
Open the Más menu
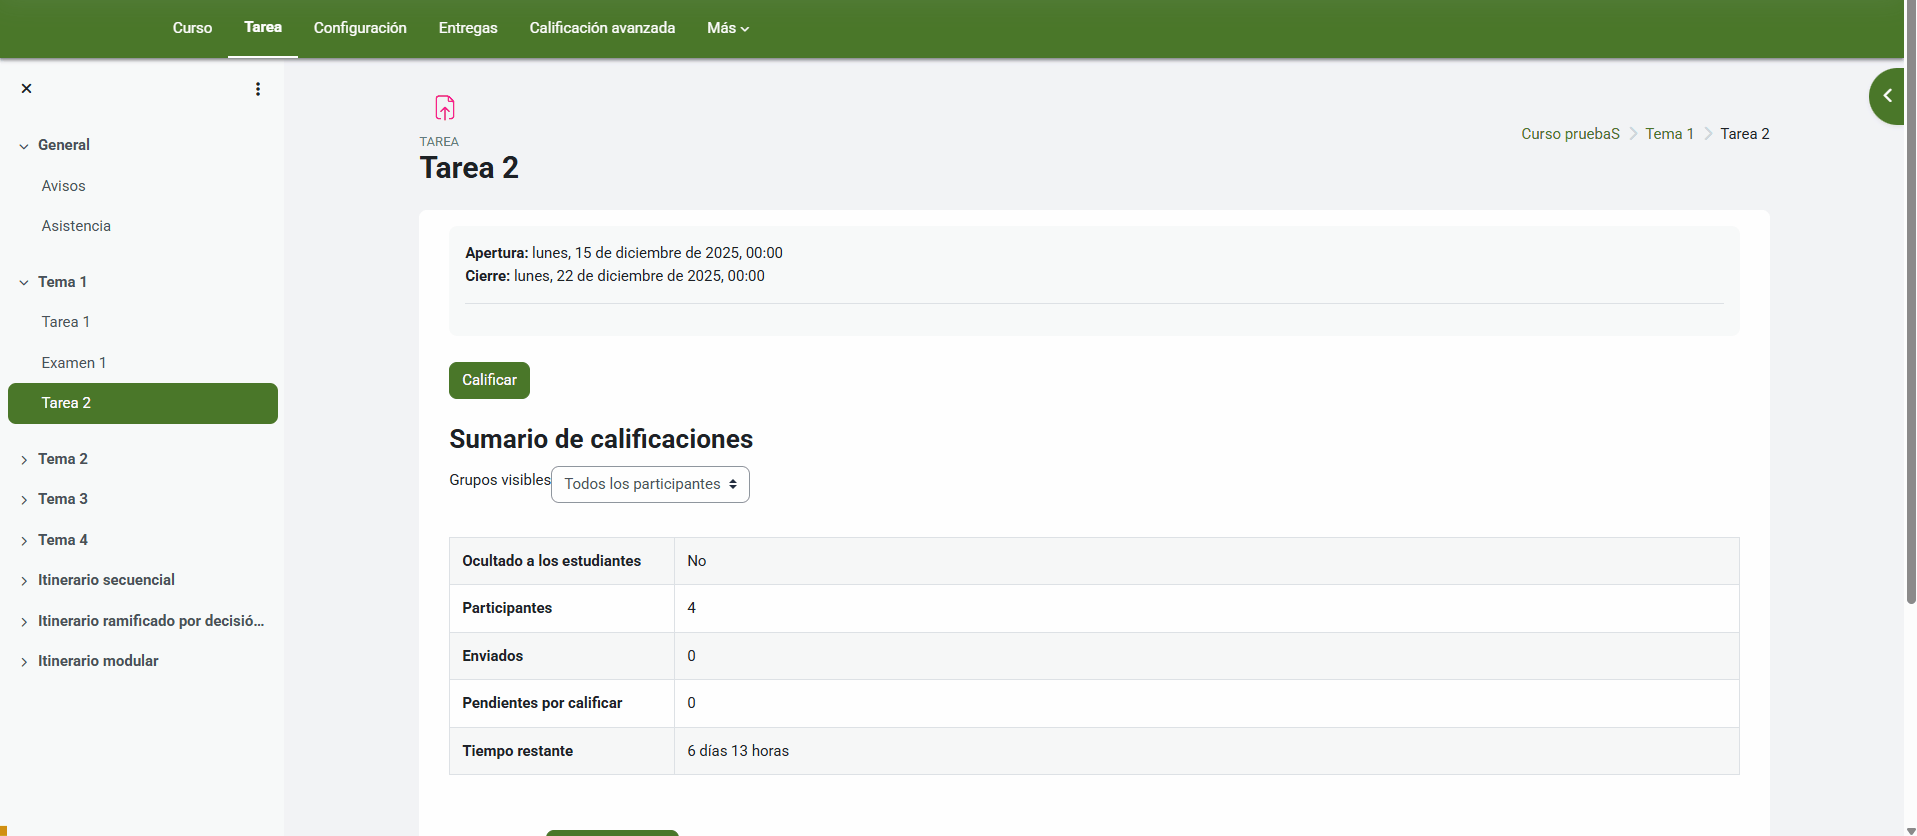pos(728,28)
